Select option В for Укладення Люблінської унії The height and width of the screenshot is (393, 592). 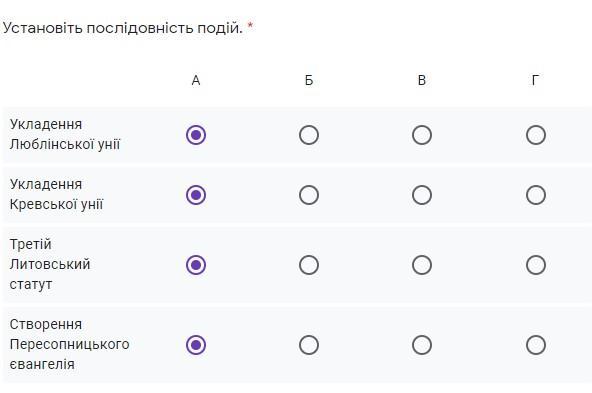pos(422,135)
